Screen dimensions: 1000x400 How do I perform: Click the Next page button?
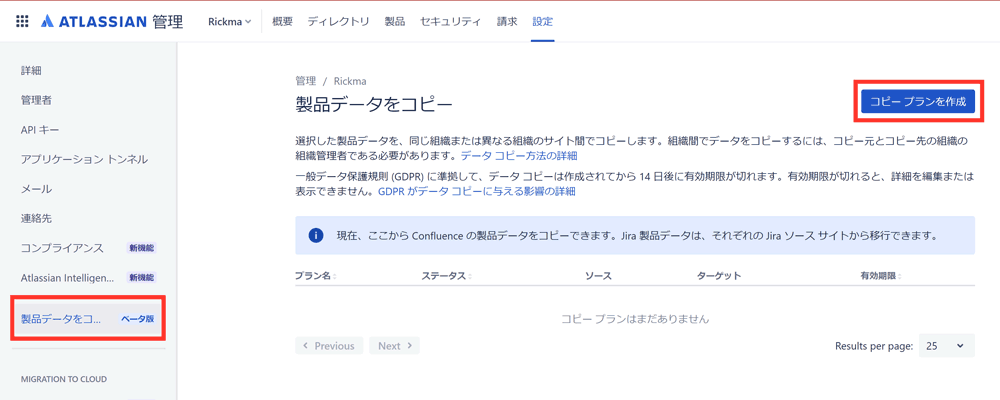click(x=395, y=346)
